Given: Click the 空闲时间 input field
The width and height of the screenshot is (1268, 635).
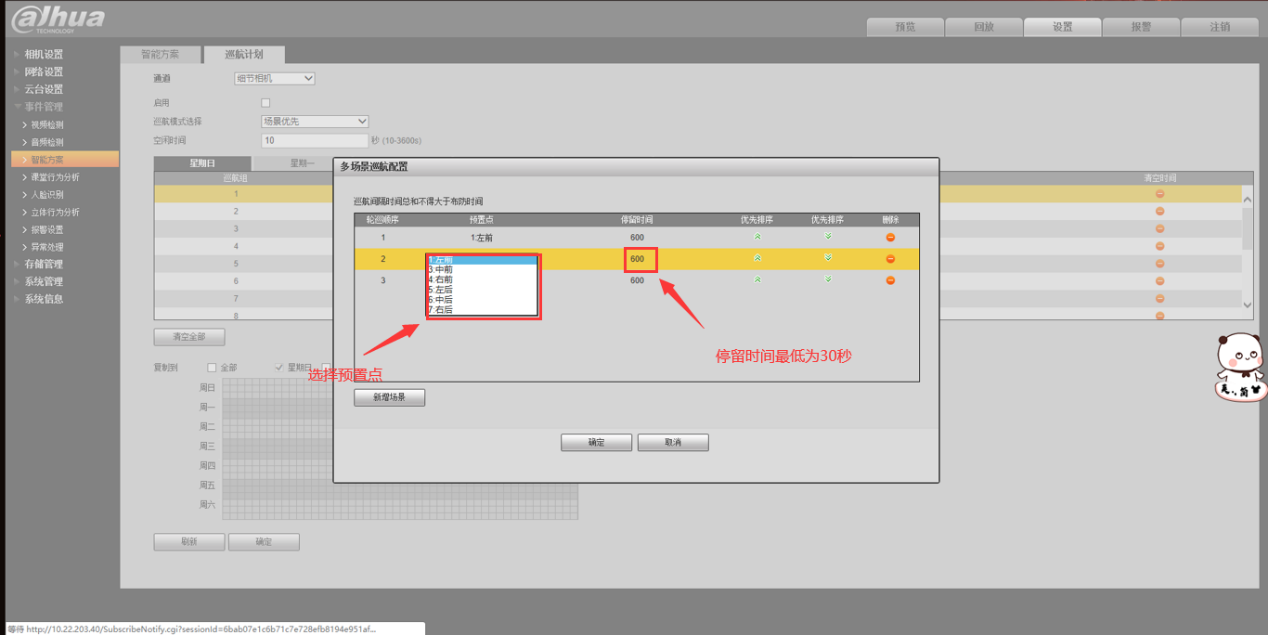Looking at the screenshot, I should click(x=314, y=141).
